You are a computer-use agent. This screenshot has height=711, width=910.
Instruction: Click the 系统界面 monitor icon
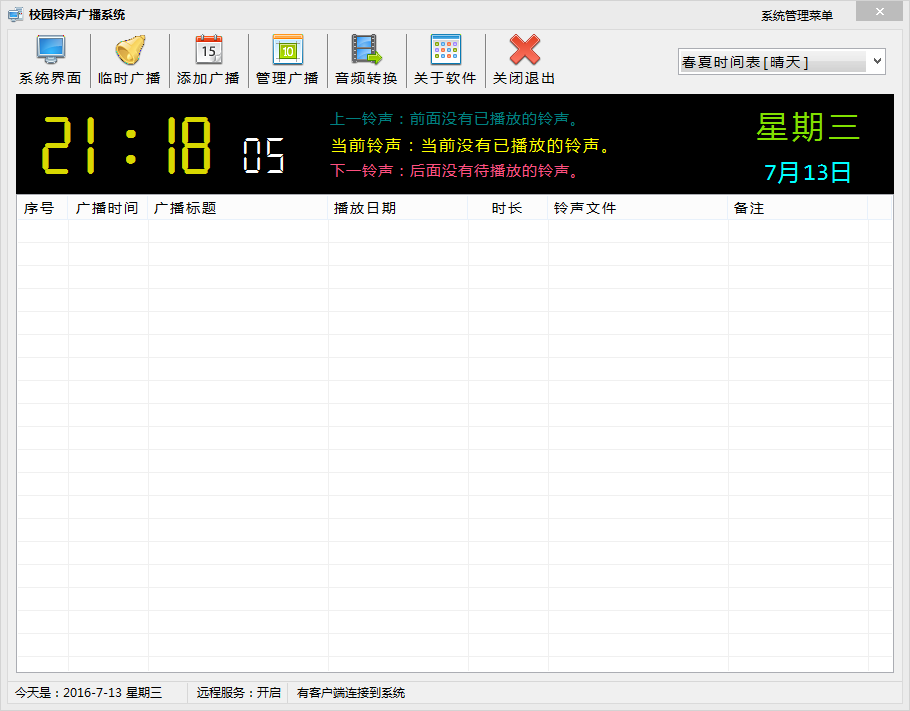(x=50, y=50)
